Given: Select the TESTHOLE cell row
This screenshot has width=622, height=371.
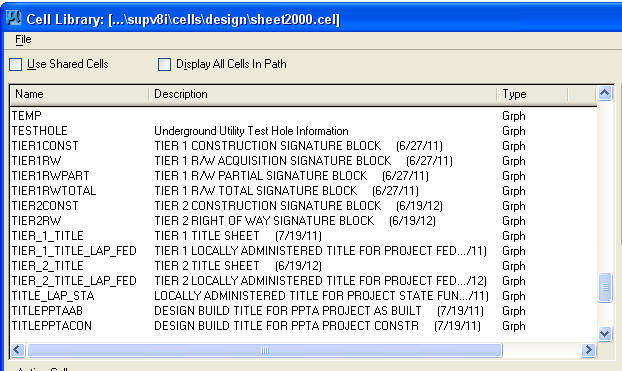Looking at the screenshot, I should tap(303, 131).
